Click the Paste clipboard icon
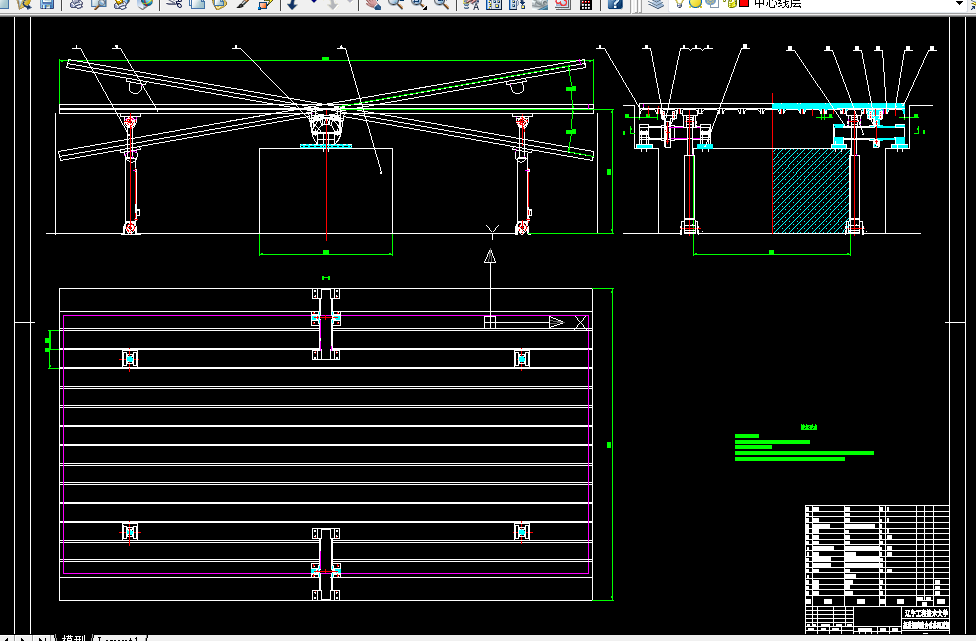976x641 pixels. (219, 4)
